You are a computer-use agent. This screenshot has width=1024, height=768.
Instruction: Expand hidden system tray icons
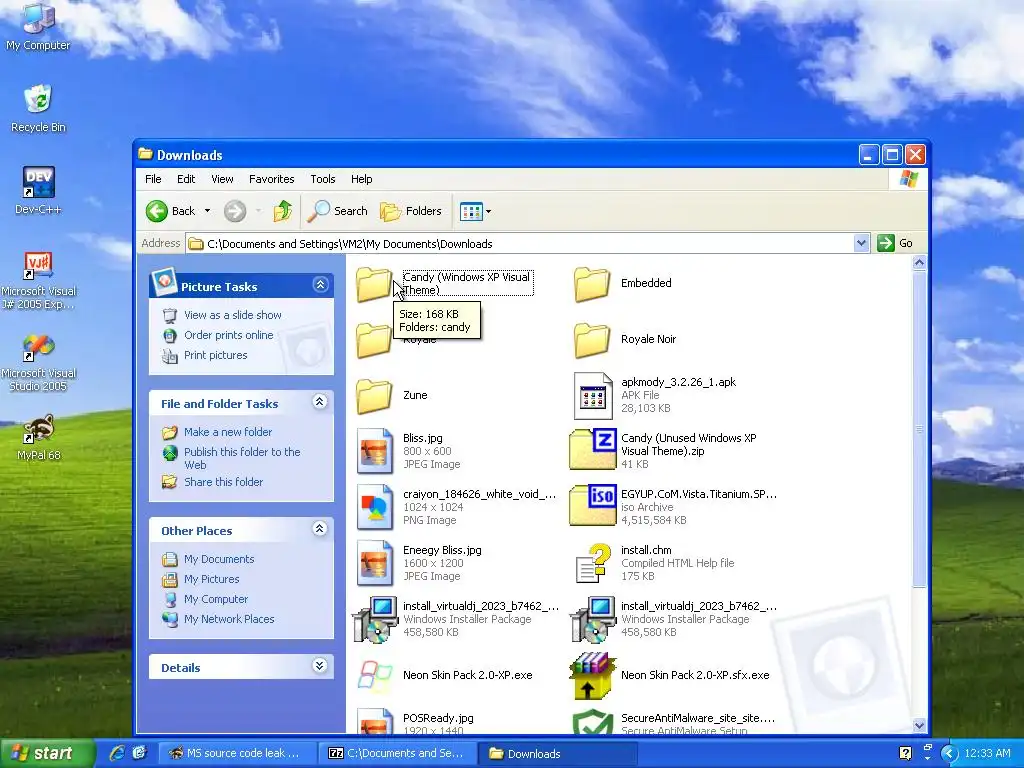tap(949, 753)
